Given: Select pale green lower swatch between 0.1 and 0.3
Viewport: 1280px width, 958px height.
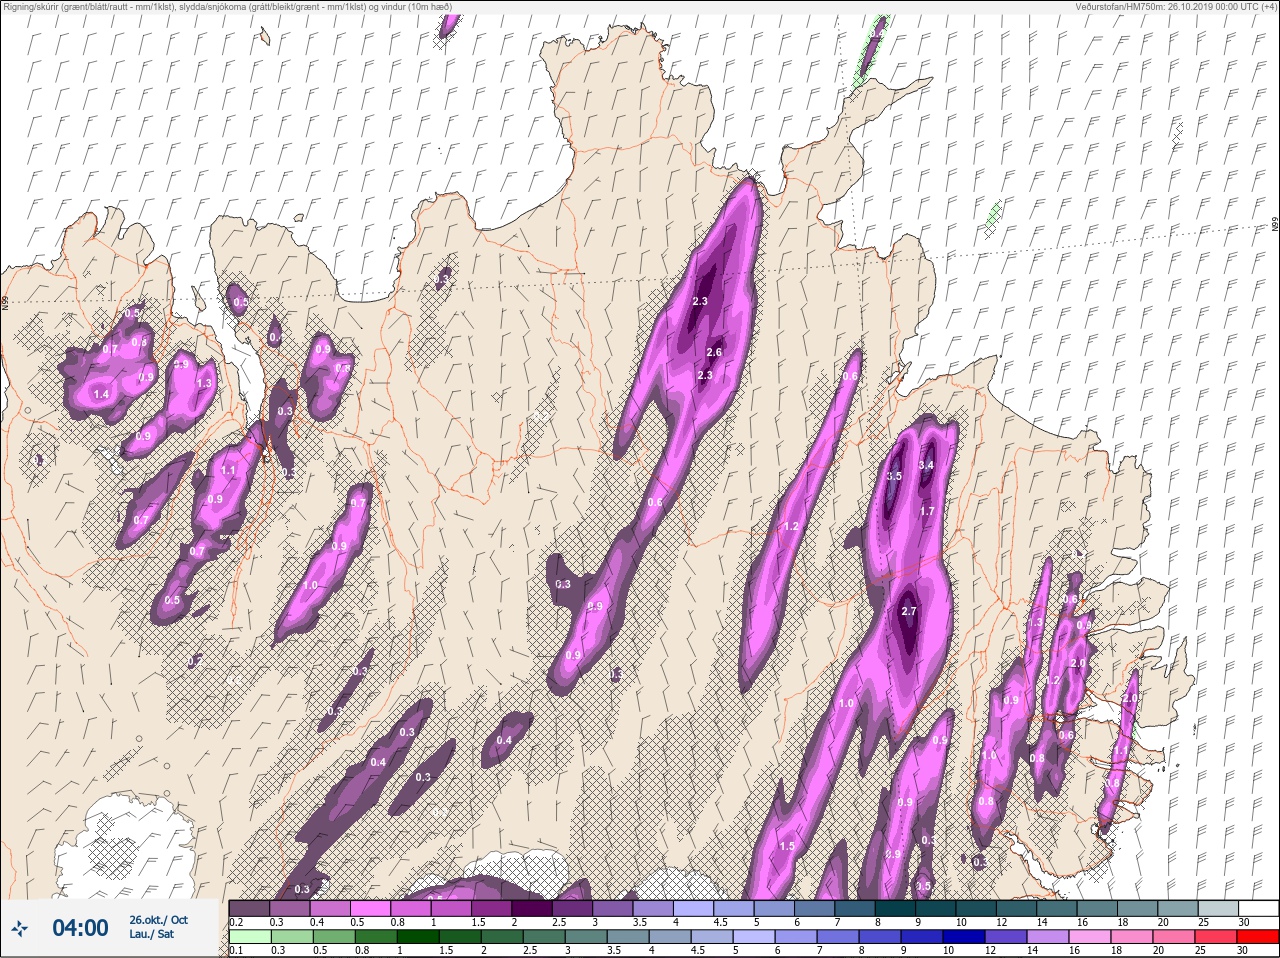Looking at the screenshot, I should 250,937.
